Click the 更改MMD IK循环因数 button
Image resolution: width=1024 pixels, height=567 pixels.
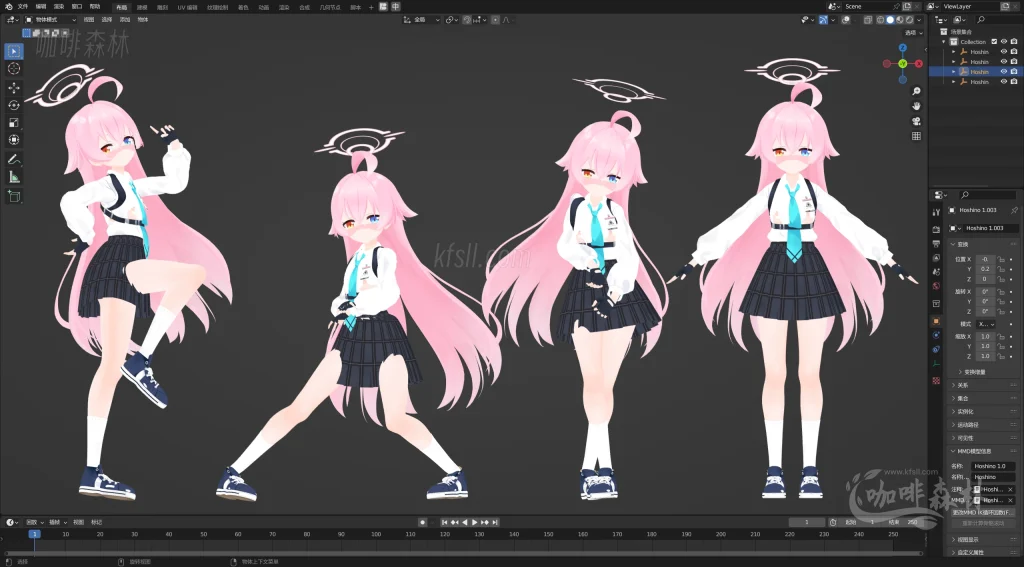(x=982, y=512)
